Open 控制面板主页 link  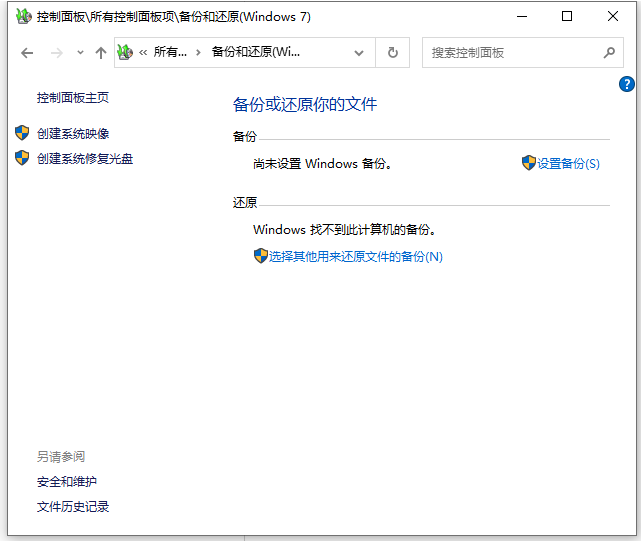coord(73,98)
